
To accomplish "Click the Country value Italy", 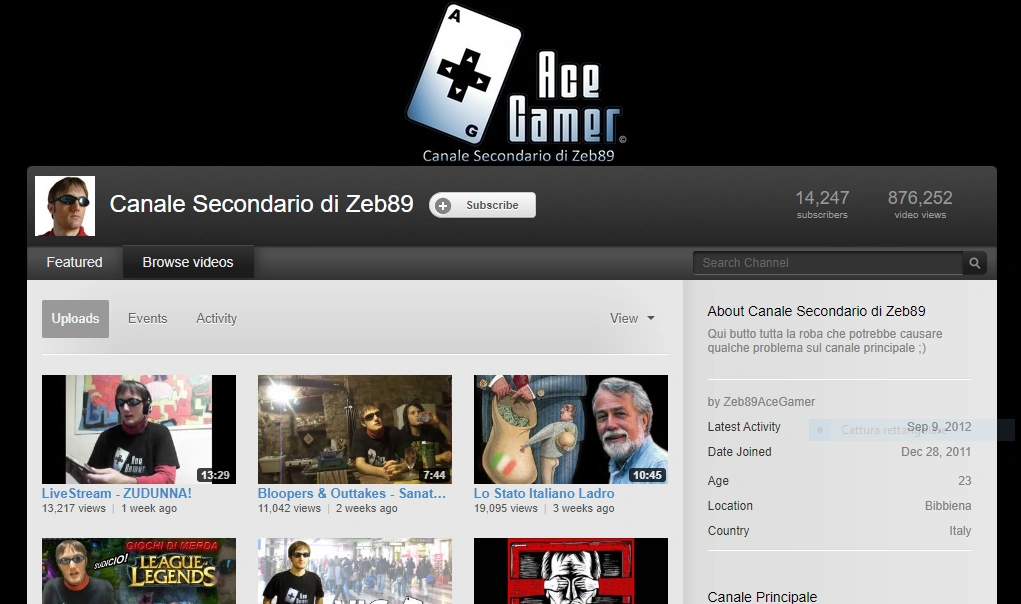I will coord(960,530).
